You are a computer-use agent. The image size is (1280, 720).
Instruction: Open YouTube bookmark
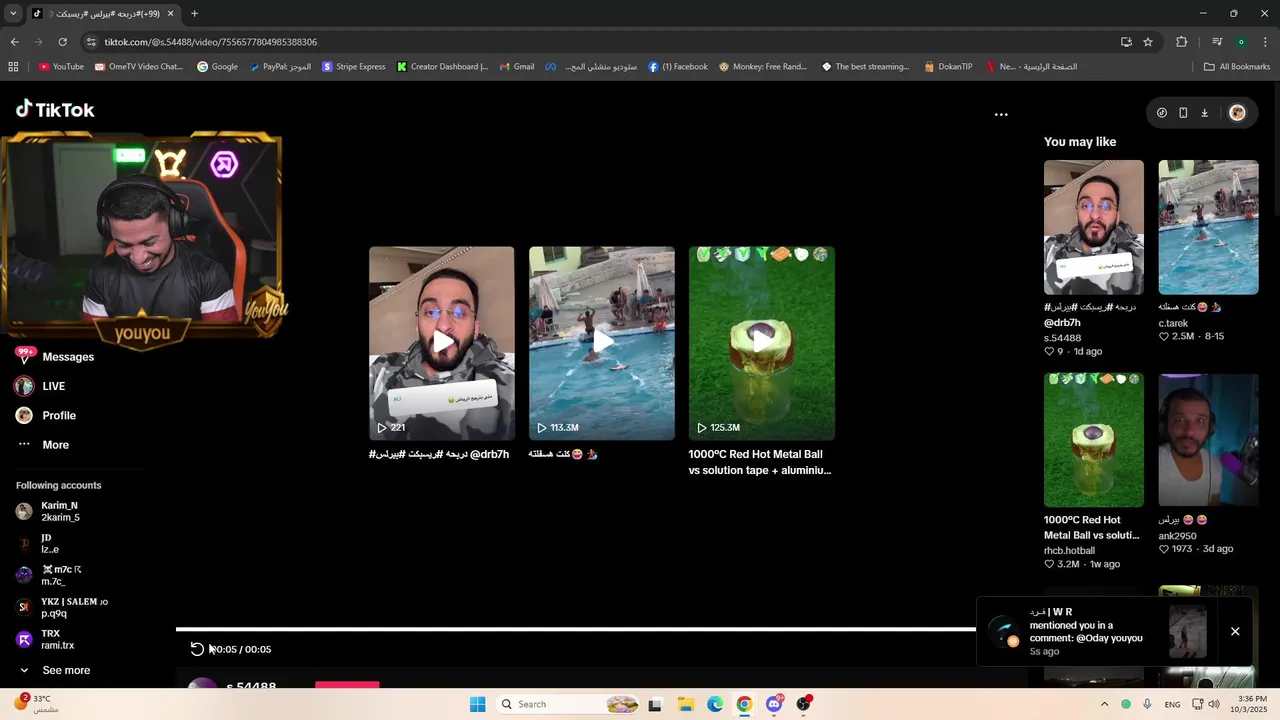pos(61,67)
